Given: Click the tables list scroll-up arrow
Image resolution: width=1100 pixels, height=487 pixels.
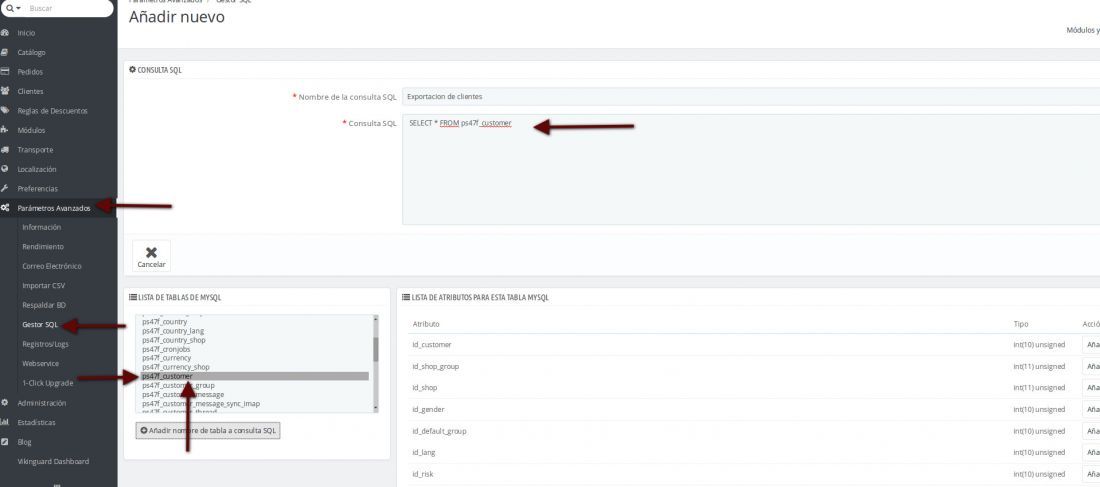Looking at the screenshot, I should pos(375,319).
